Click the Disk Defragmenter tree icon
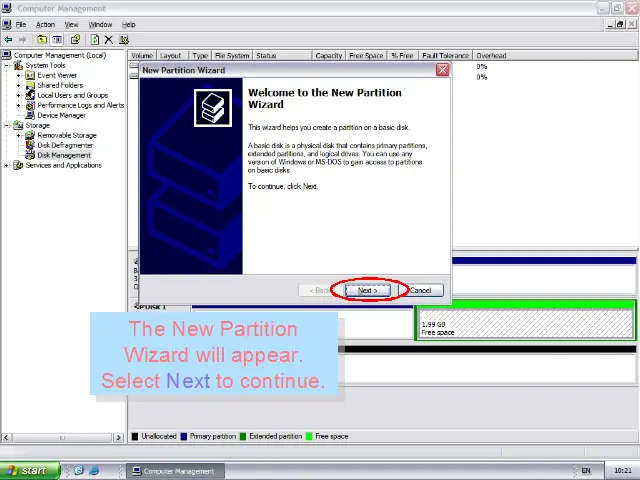Screen dimensions: 640x480 pos(30,145)
